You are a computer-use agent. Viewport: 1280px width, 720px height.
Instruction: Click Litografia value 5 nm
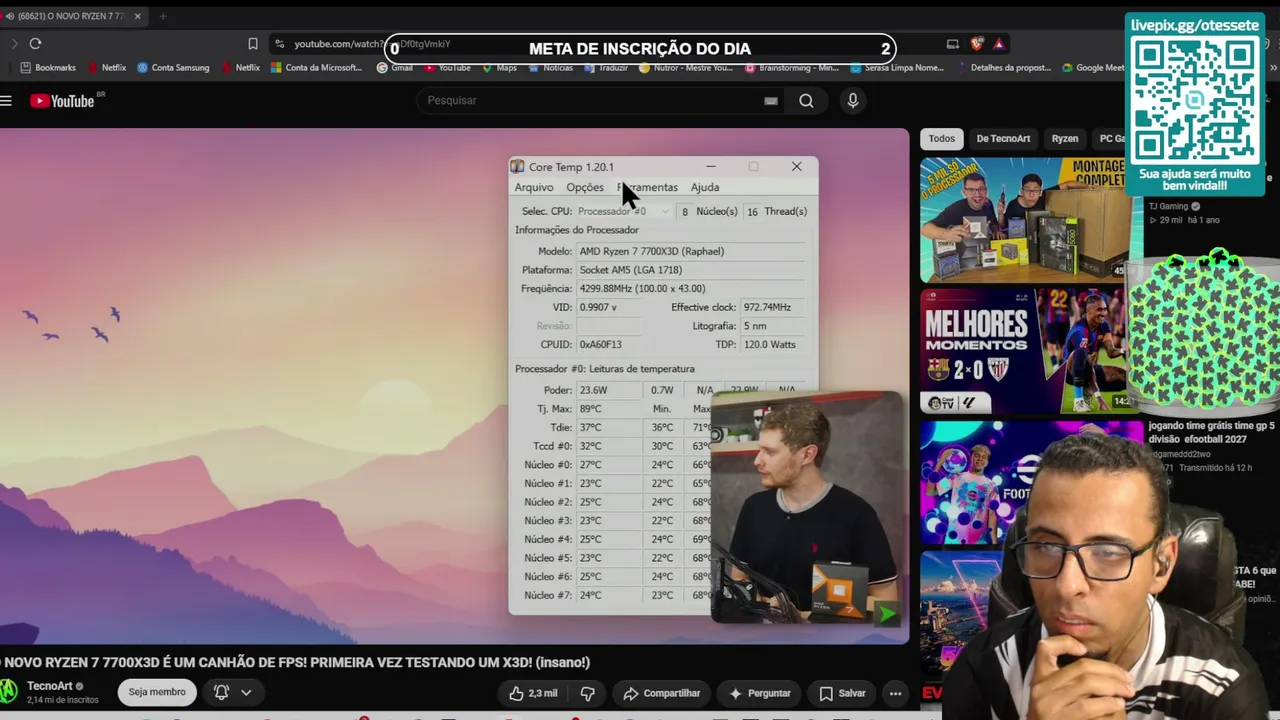point(756,326)
